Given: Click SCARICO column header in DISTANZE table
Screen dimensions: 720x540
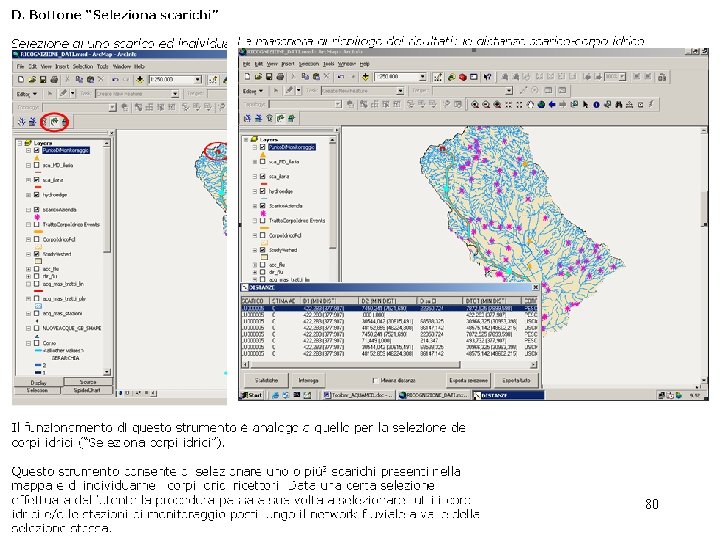Looking at the screenshot, I should tap(253, 301).
